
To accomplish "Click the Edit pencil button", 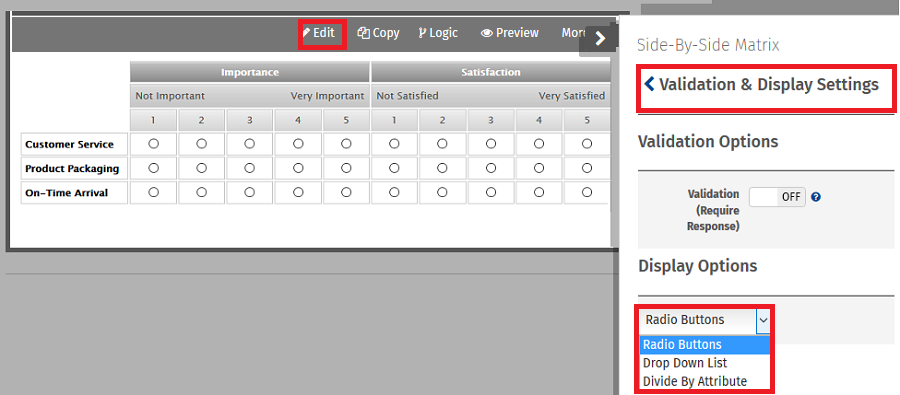I will [319, 33].
